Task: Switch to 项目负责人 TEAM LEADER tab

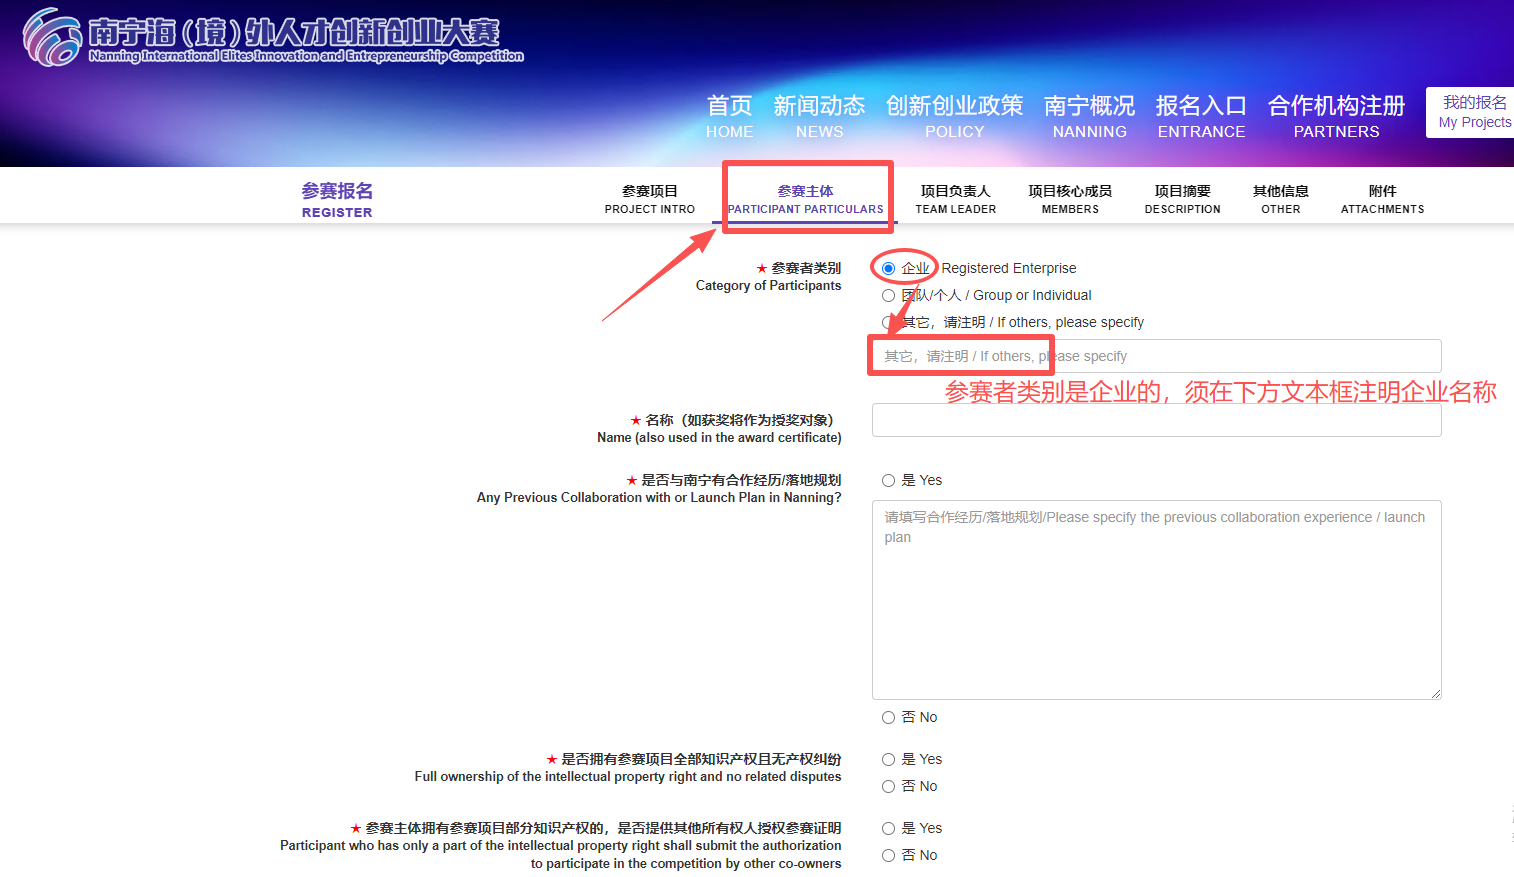Action: pos(955,199)
